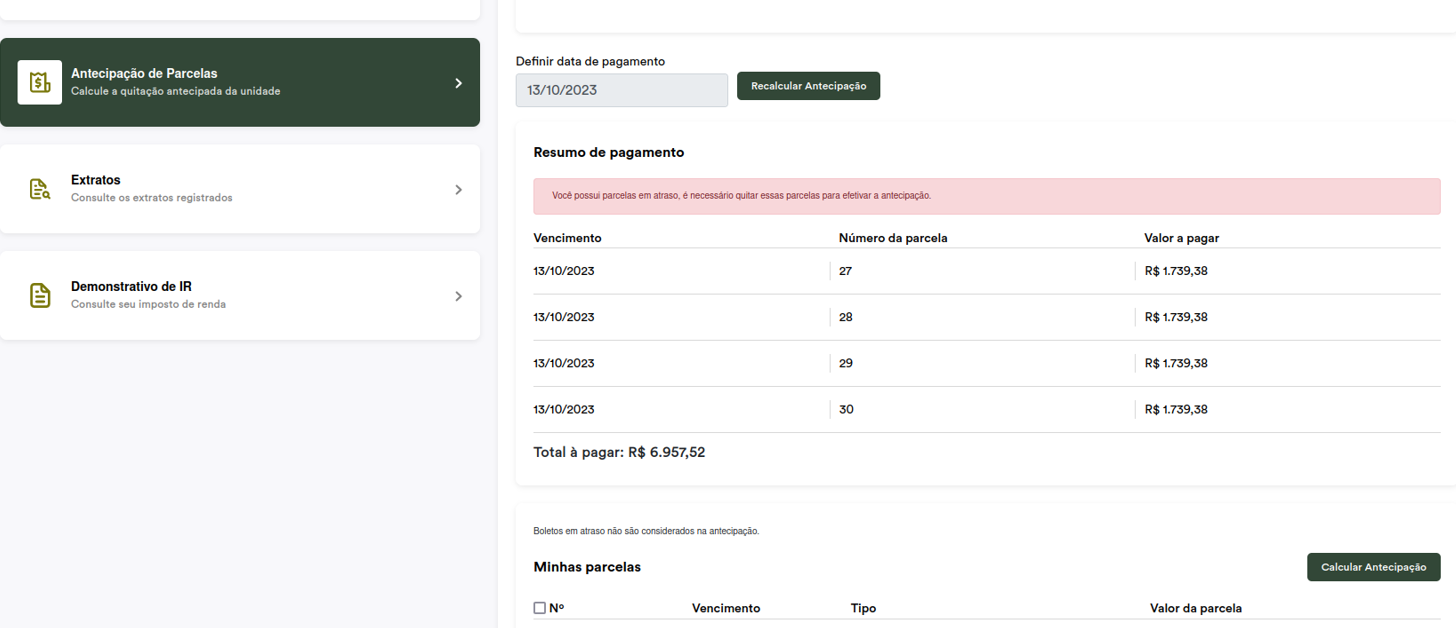Image resolution: width=1456 pixels, height=628 pixels.
Task: Click 'Consulte os extratos registrados' subtitle
Action: [x=152, y=198]
